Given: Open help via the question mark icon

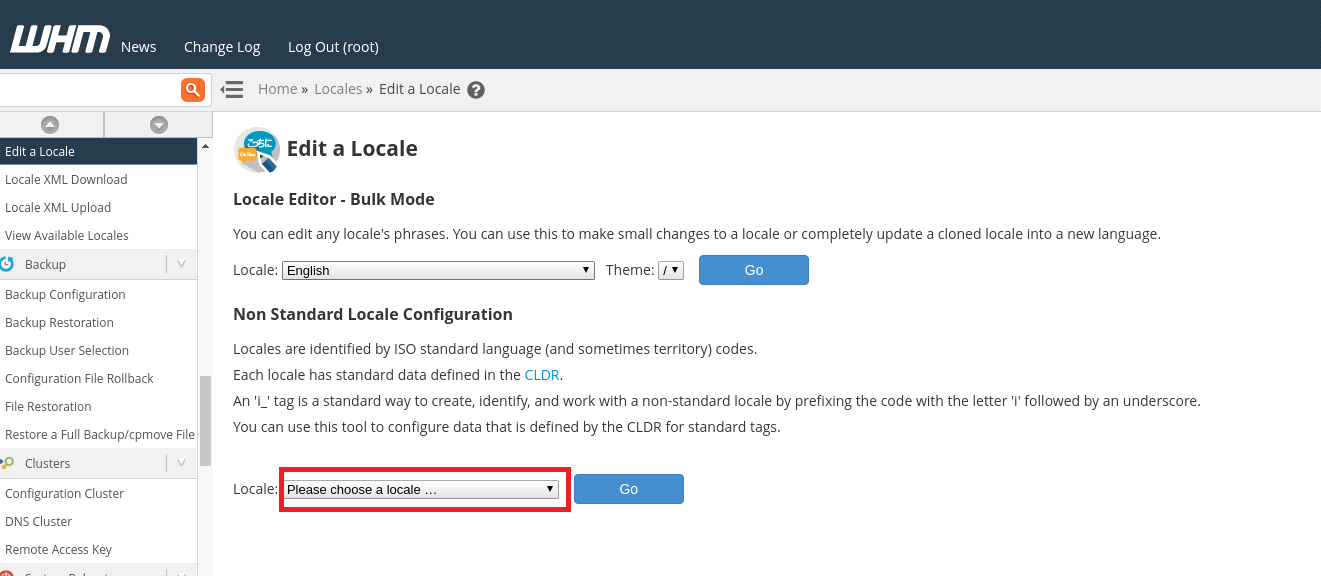Looking at the screenshot, I should 476,89.
